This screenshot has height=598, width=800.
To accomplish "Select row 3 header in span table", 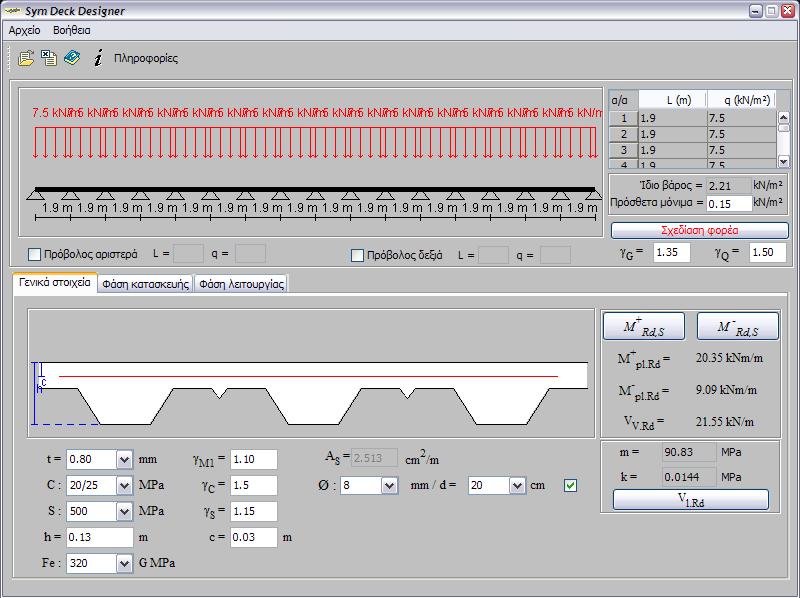I will pyautogui.click(x=623, y=150).
